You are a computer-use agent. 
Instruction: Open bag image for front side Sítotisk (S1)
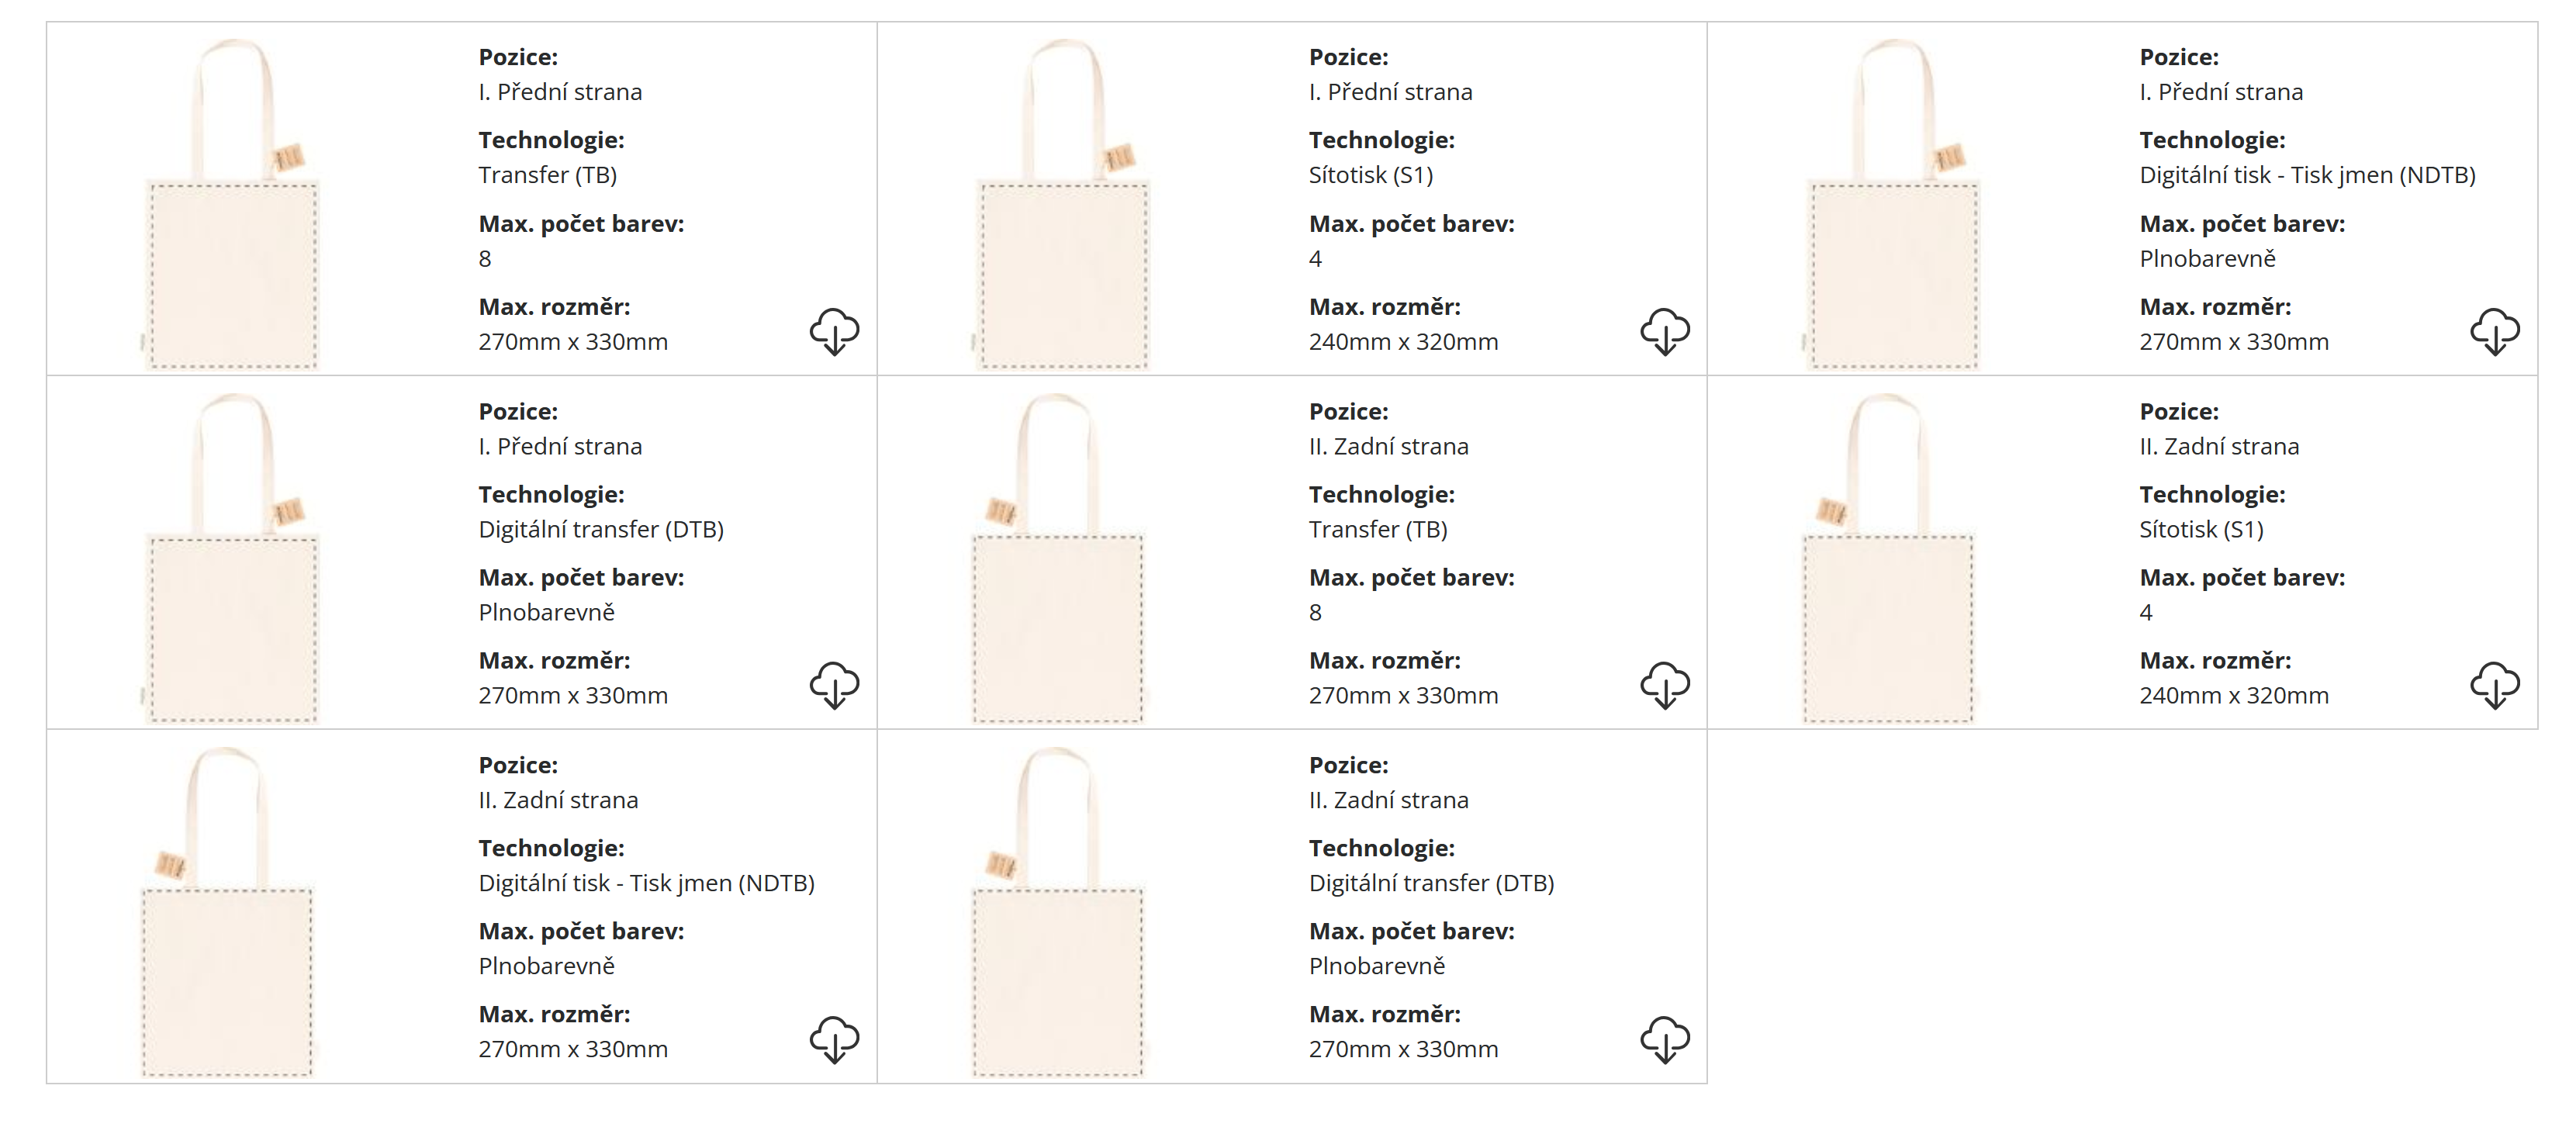tap(1064, 205)
